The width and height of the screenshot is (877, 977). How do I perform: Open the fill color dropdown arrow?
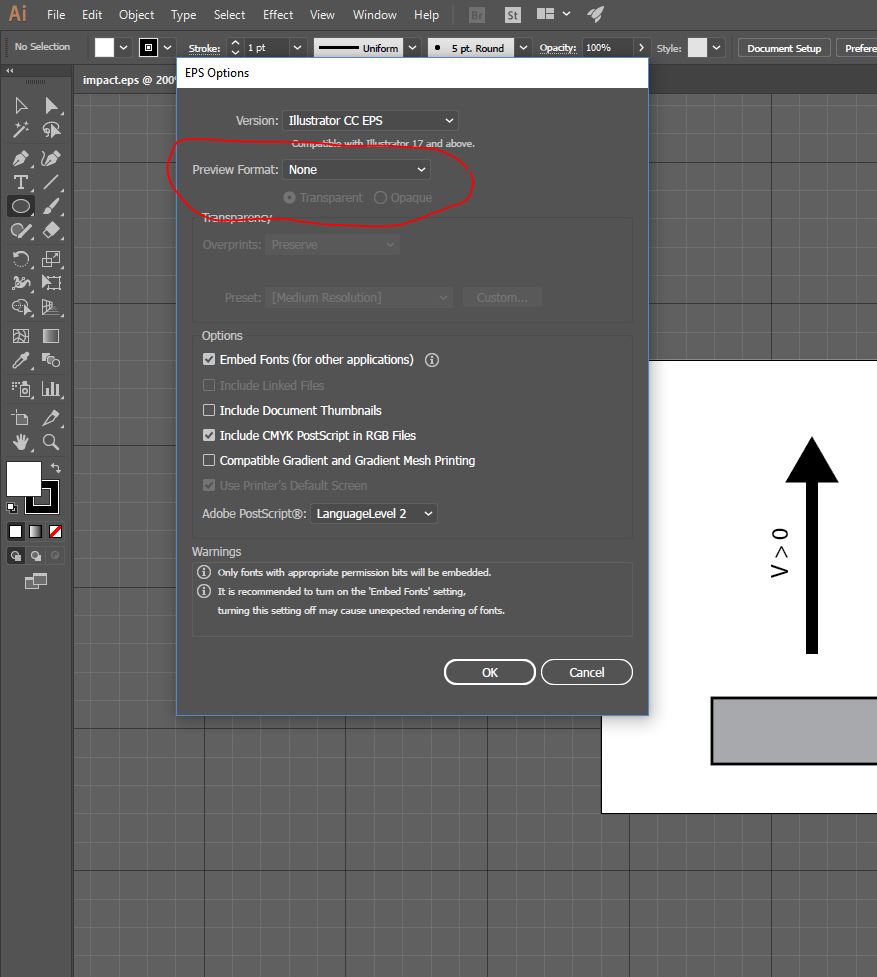click(123, 48)
